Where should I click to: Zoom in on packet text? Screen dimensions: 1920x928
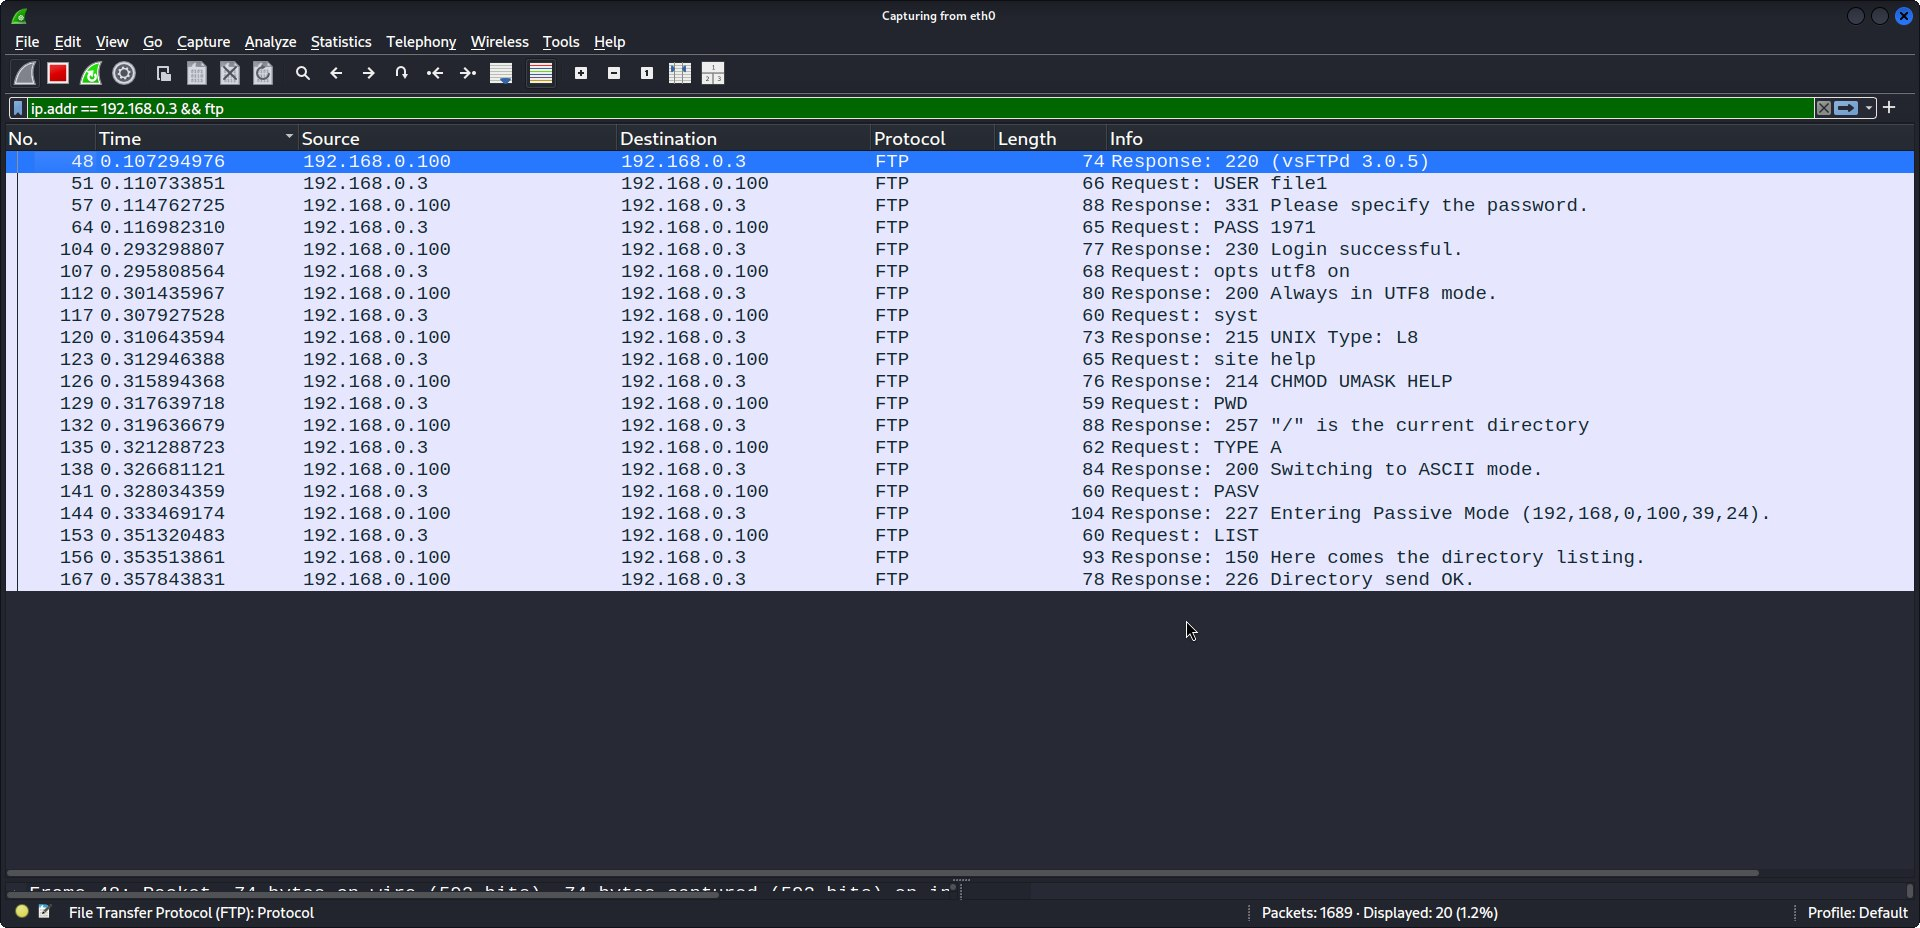581,73
